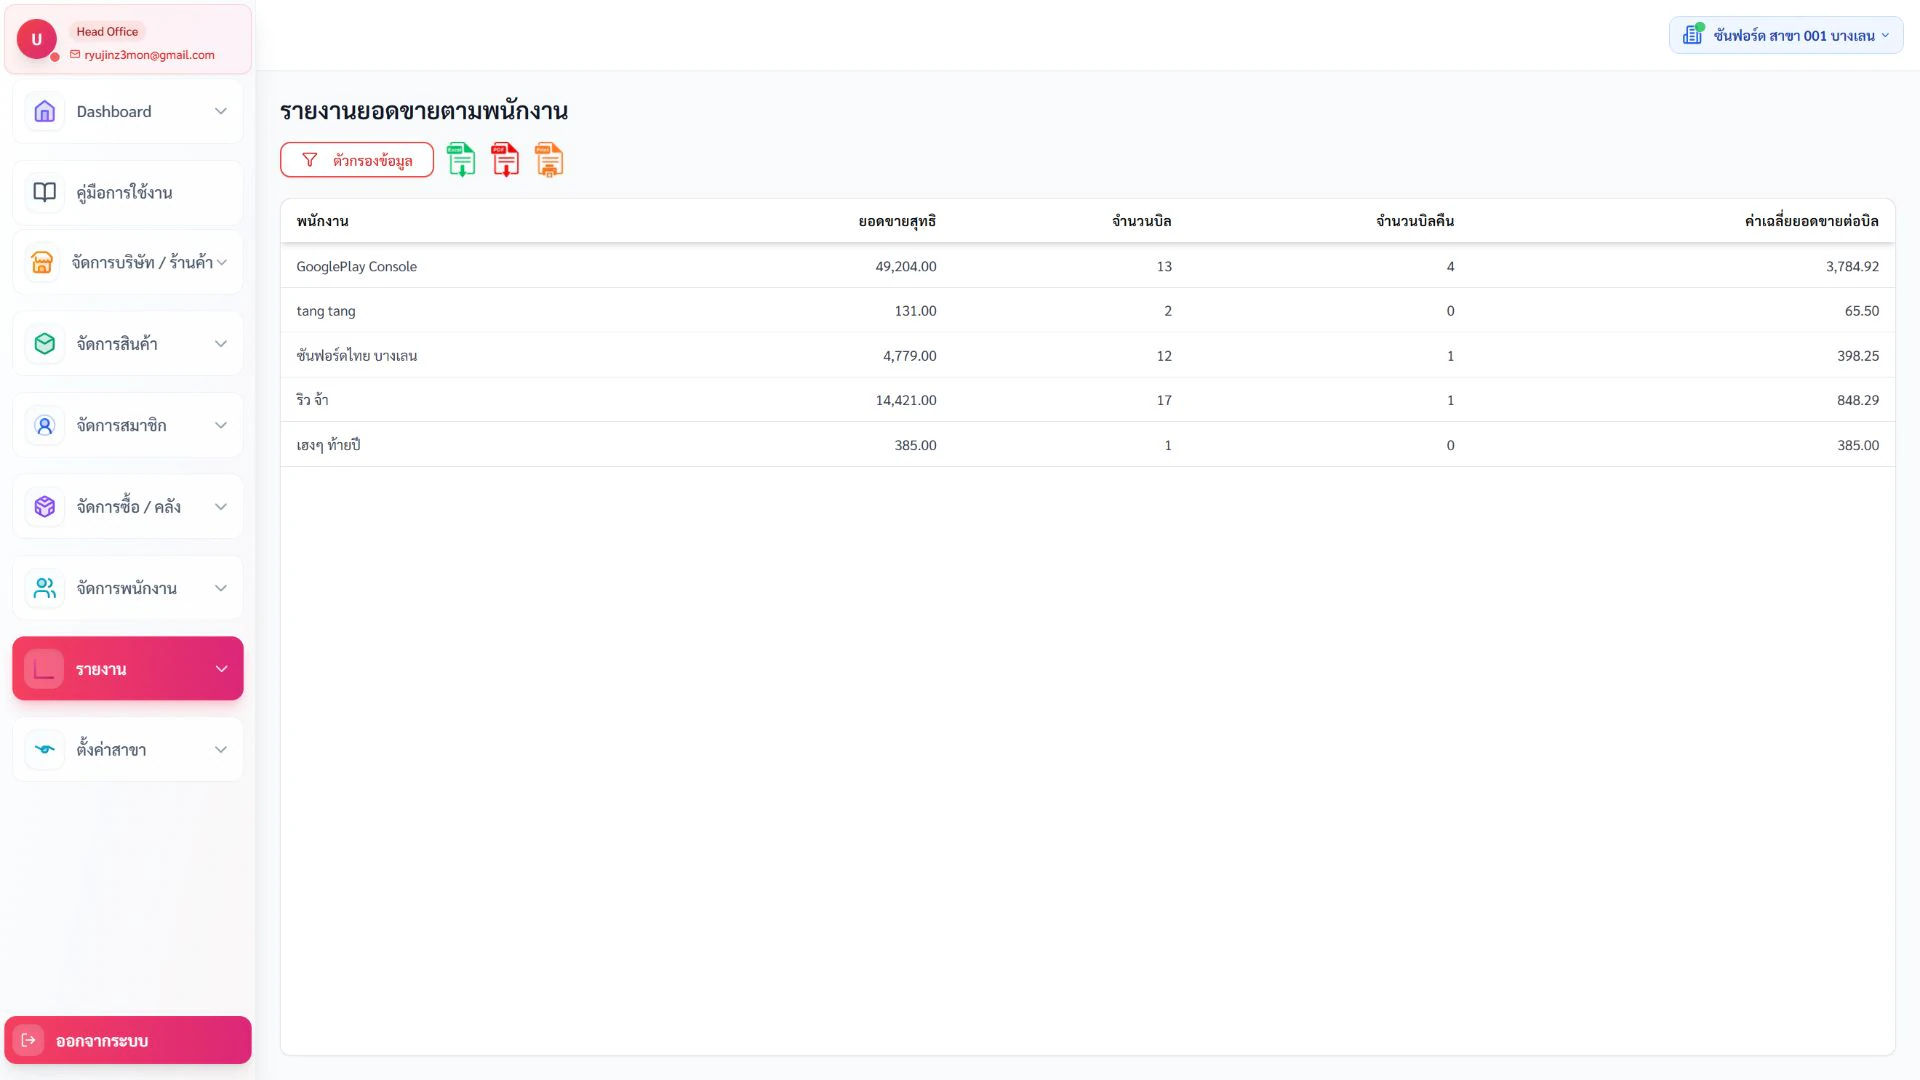Open the ตั้งค่าสาขา menu
This screenshot has height=1080, width=1920.
[128, 749]
